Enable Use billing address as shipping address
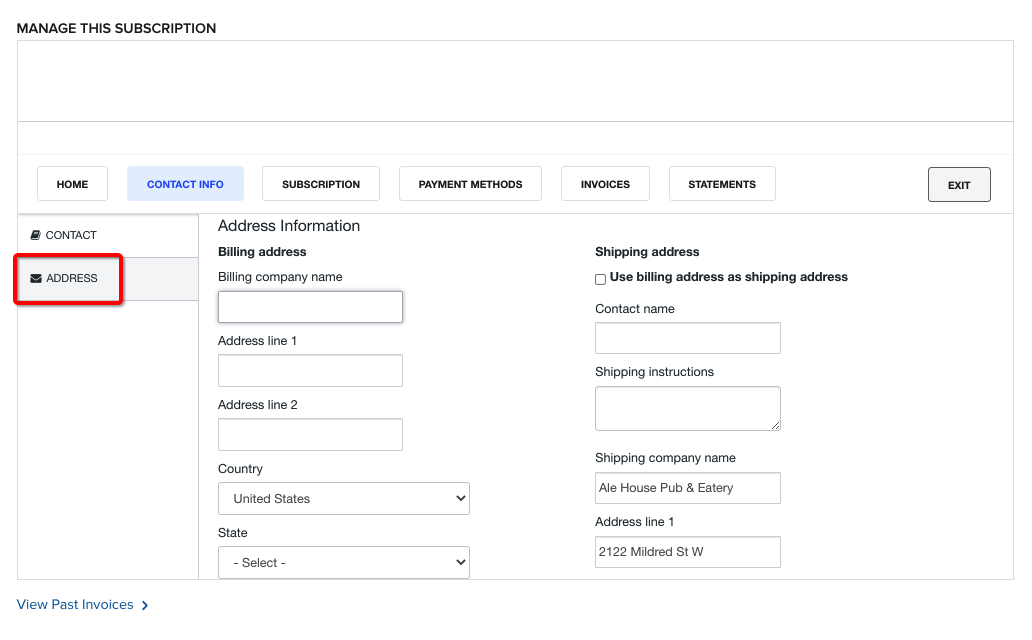The width and height of the screenshot is (1032, 640). (600, 279)
